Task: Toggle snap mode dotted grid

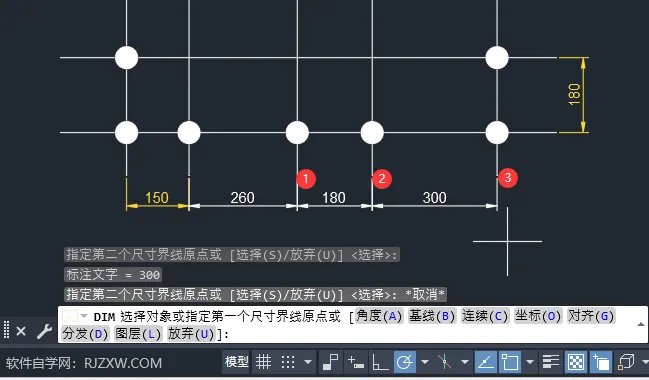Action: (x=288, y=362)
